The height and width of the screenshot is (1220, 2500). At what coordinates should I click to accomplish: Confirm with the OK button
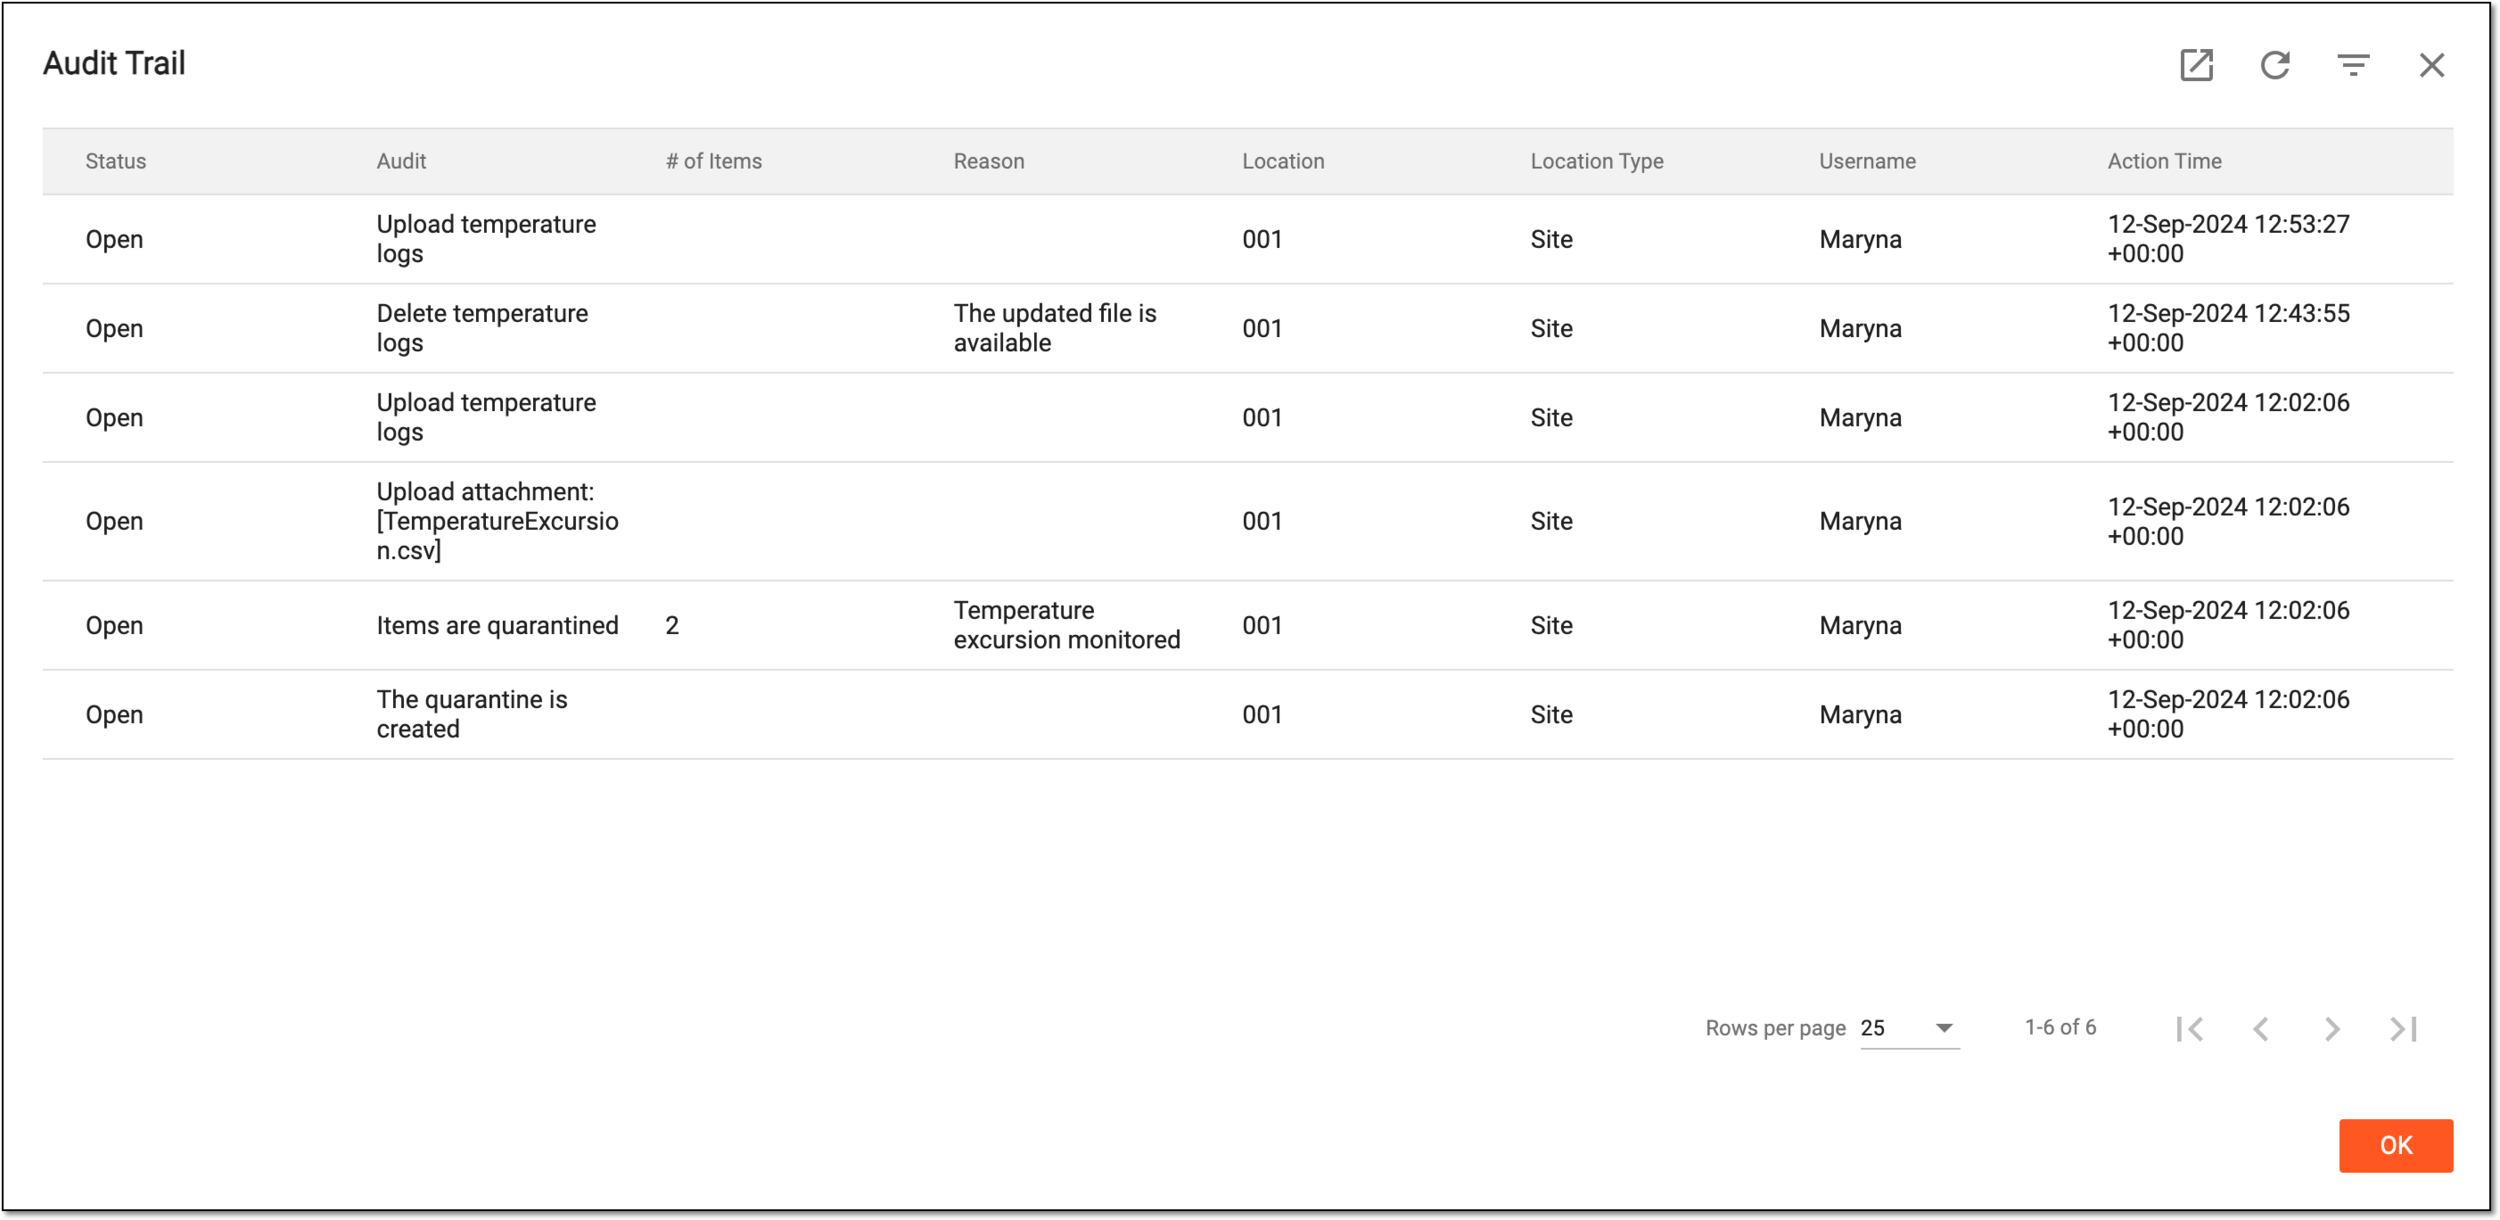pos(2396,1146)
